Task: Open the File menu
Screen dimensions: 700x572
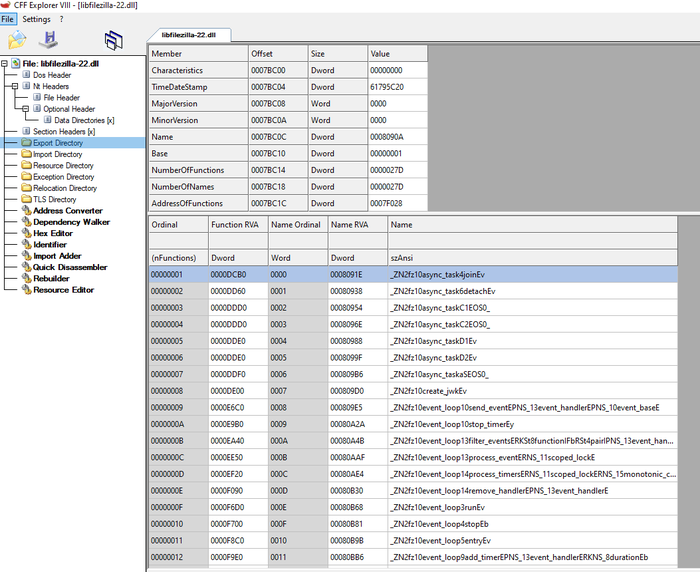Action: point(8,19)
